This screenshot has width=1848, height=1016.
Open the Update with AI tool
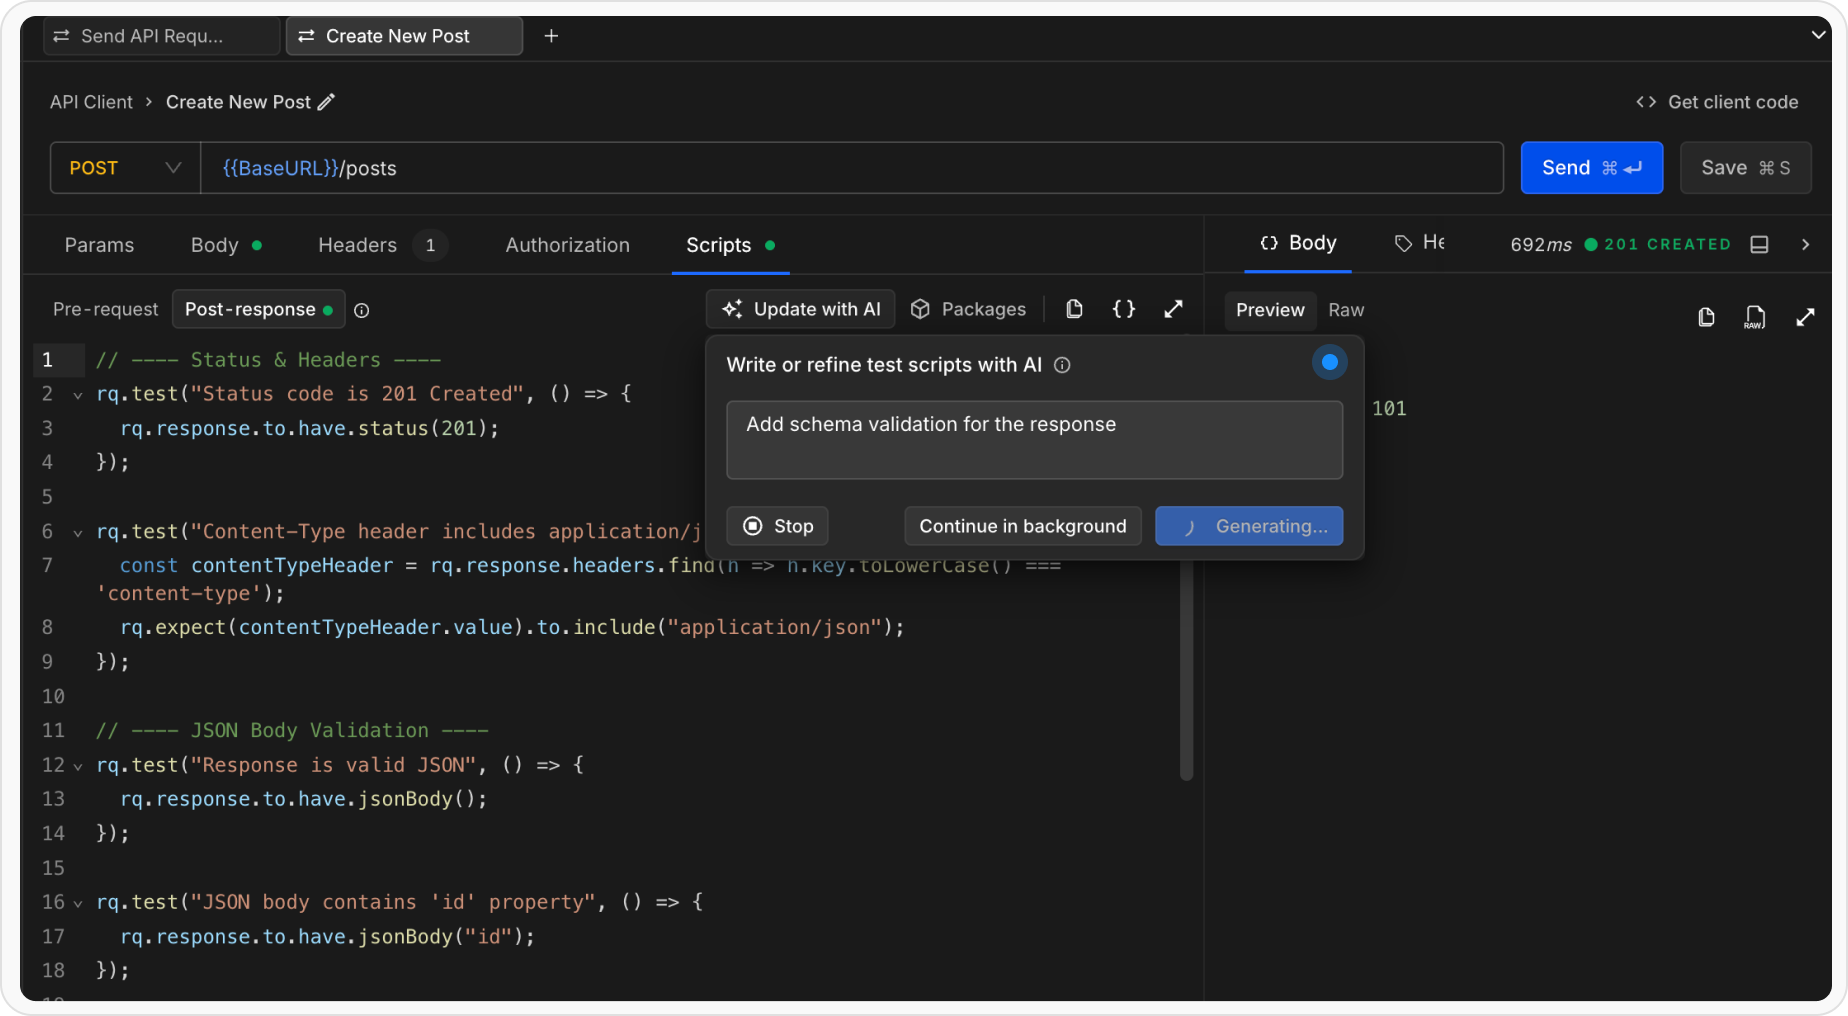point(800,309)
